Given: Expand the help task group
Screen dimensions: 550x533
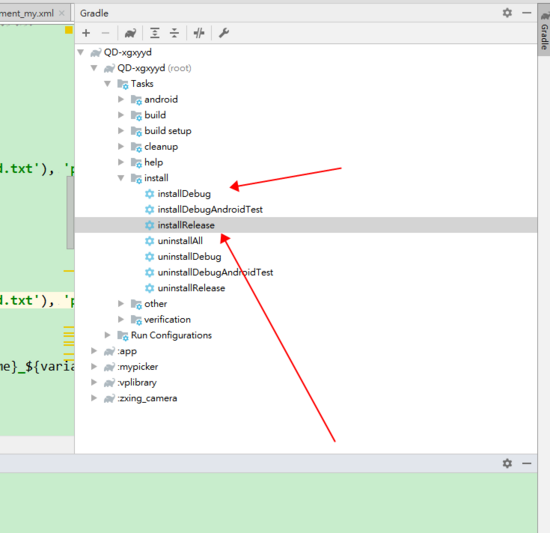Looking at the screenshot, I should [x=121, y=162].
